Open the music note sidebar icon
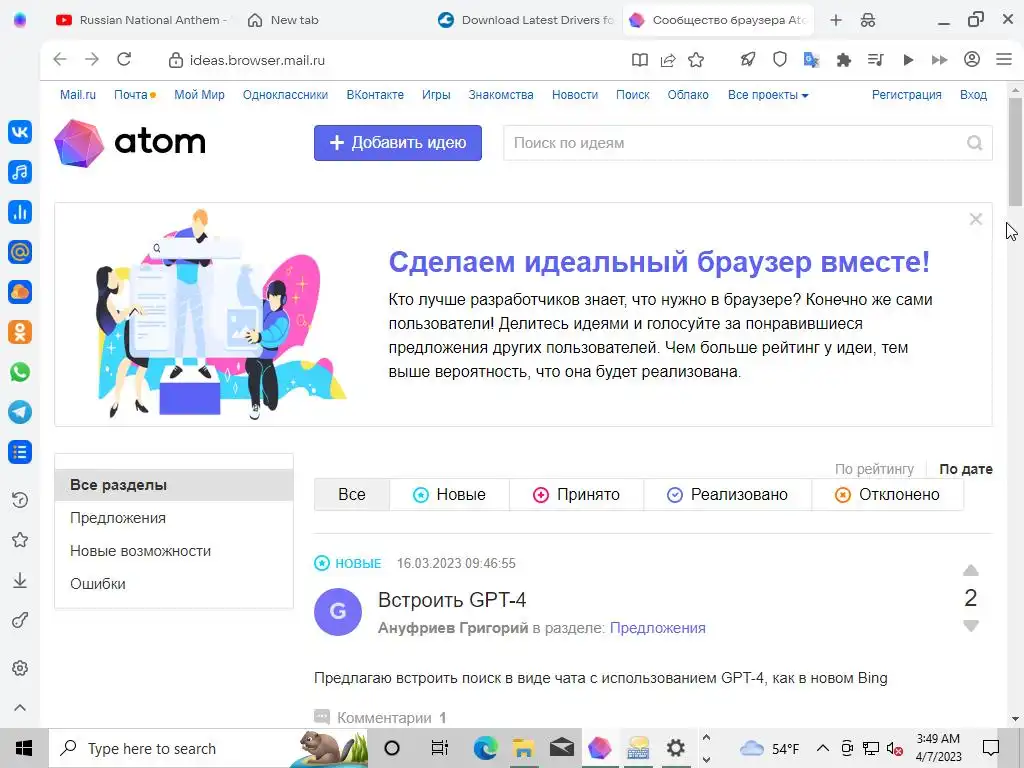The width and height of the screenshot is (1024, 768). click(x=20, y=172)
